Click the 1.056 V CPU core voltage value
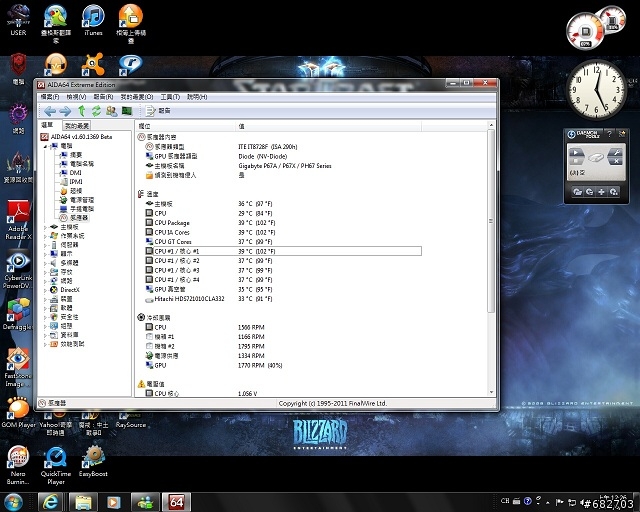 click(x=248, y=394)
